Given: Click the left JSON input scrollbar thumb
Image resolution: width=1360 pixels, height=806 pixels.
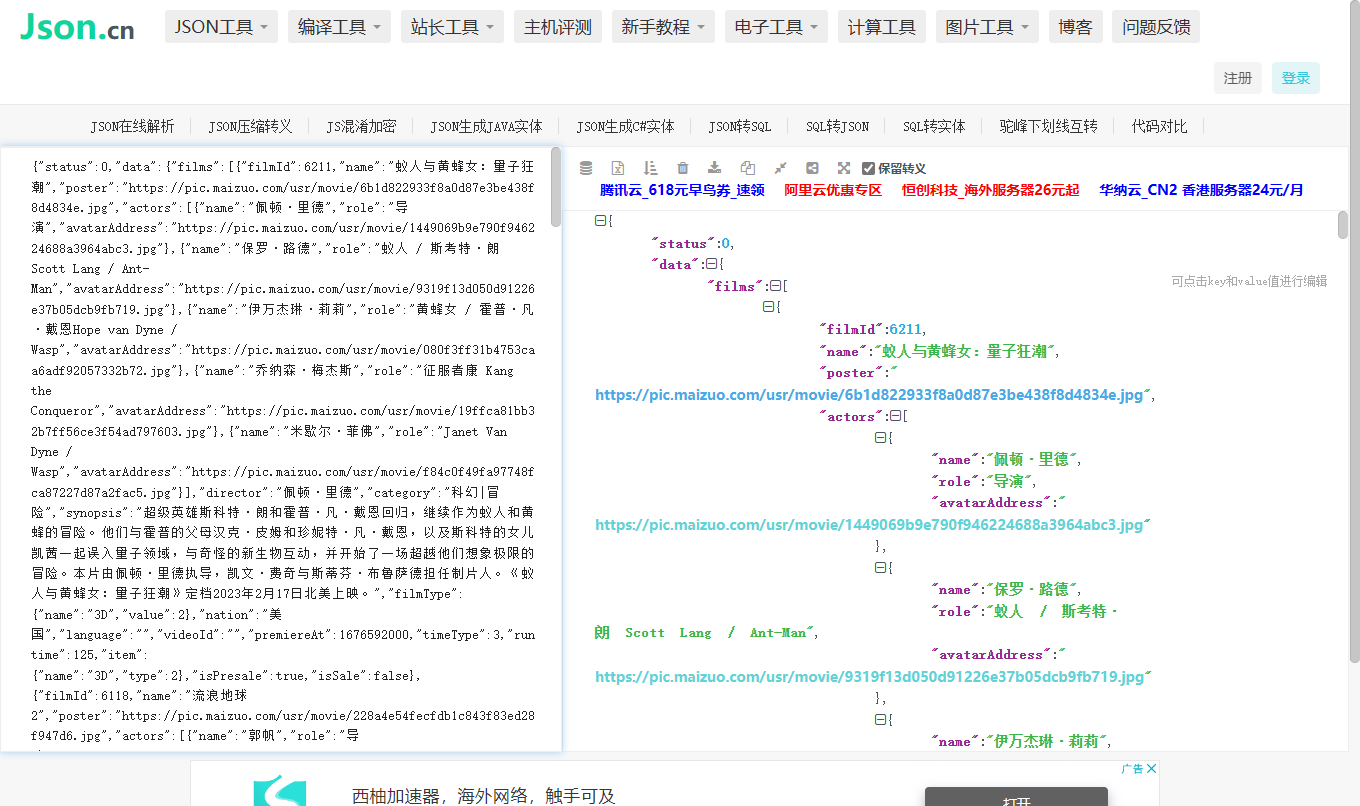Looking at the screenshot, I should click(556, 187).
